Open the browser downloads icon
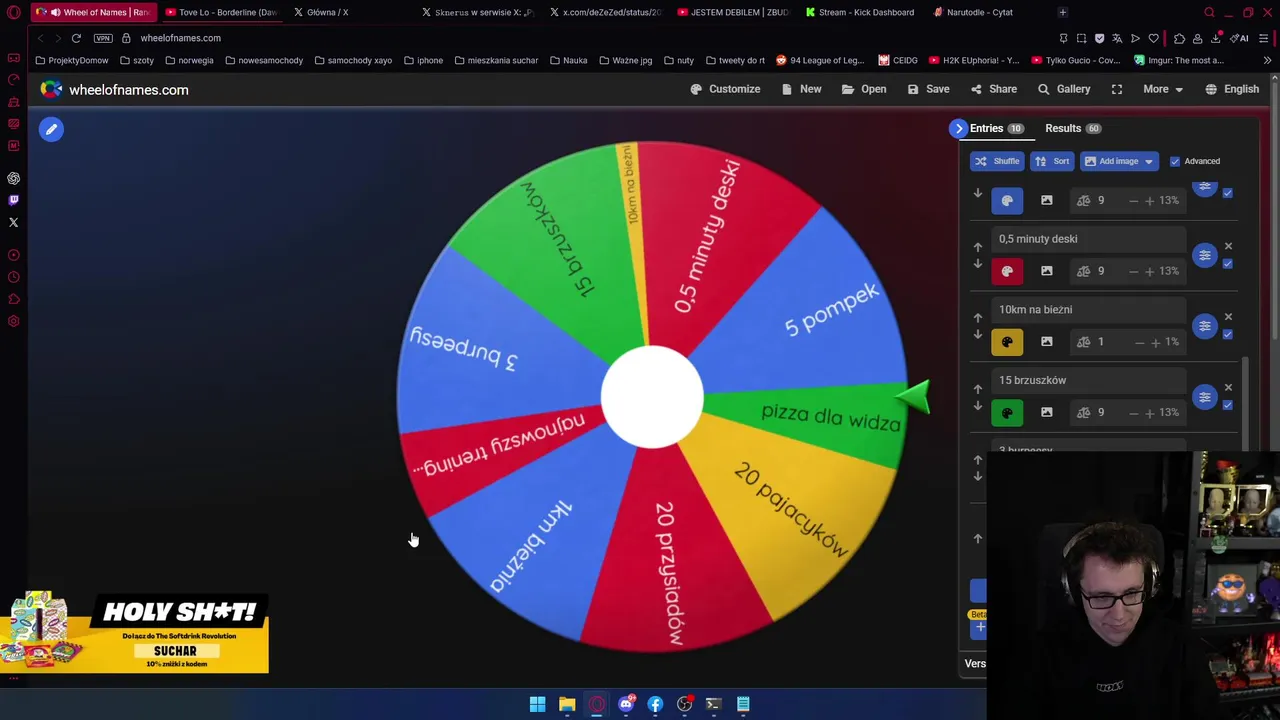 point(1215,38)
